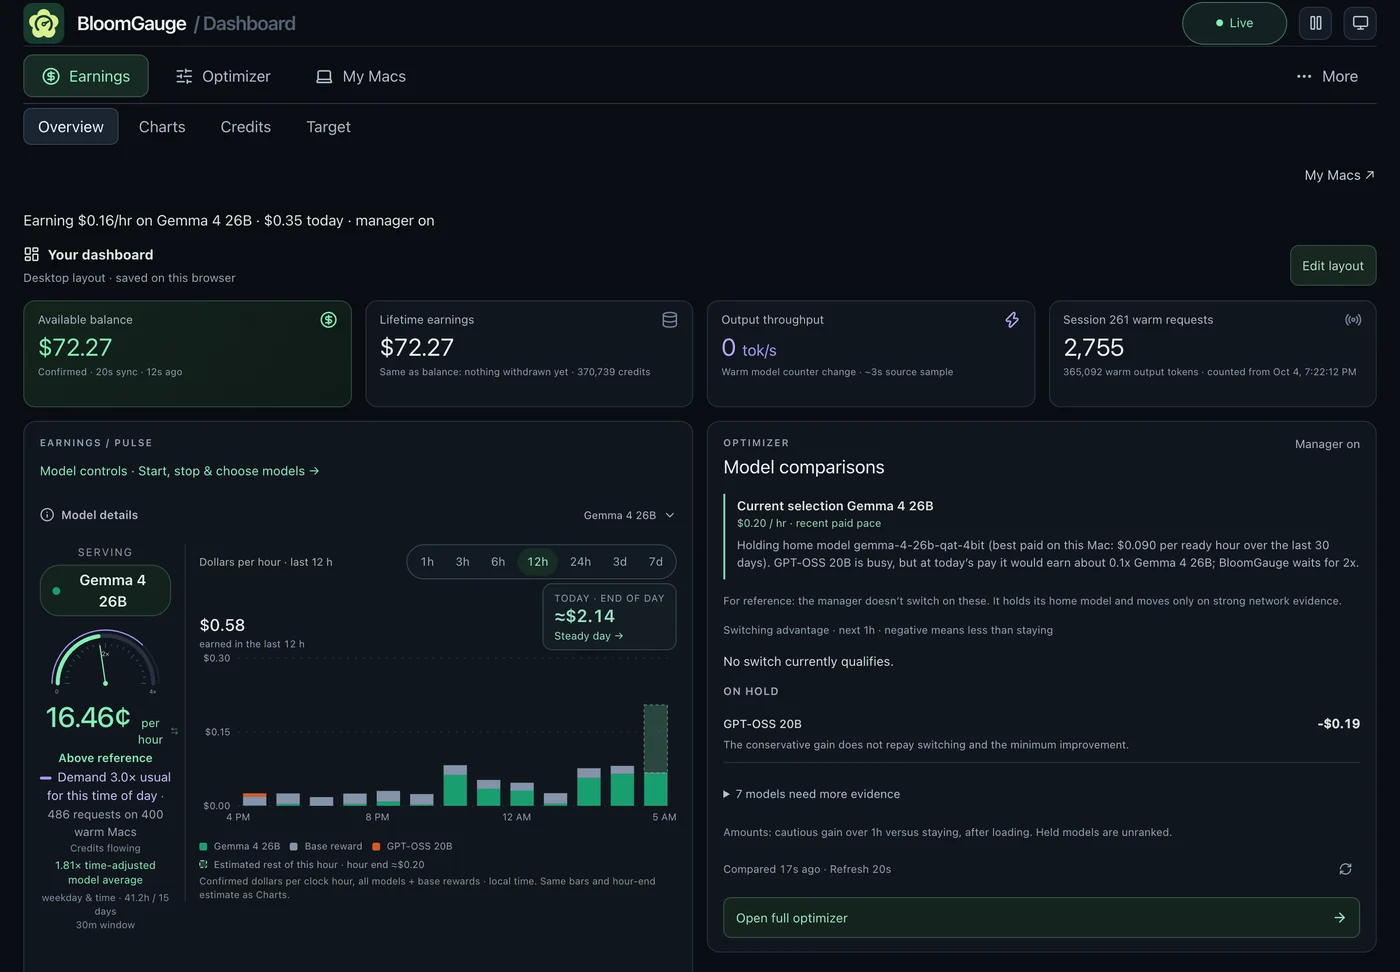Click the swap arrows icon beside per hour
Screen dimensions: 1400x972
tap(174, 731)
